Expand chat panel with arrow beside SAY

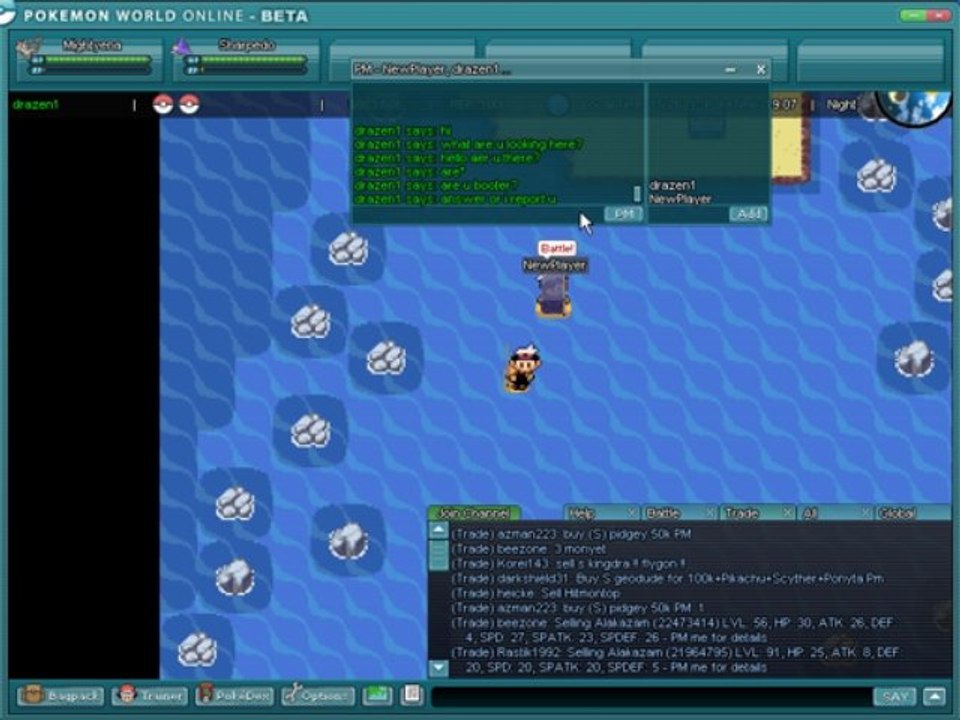[934, 696]
